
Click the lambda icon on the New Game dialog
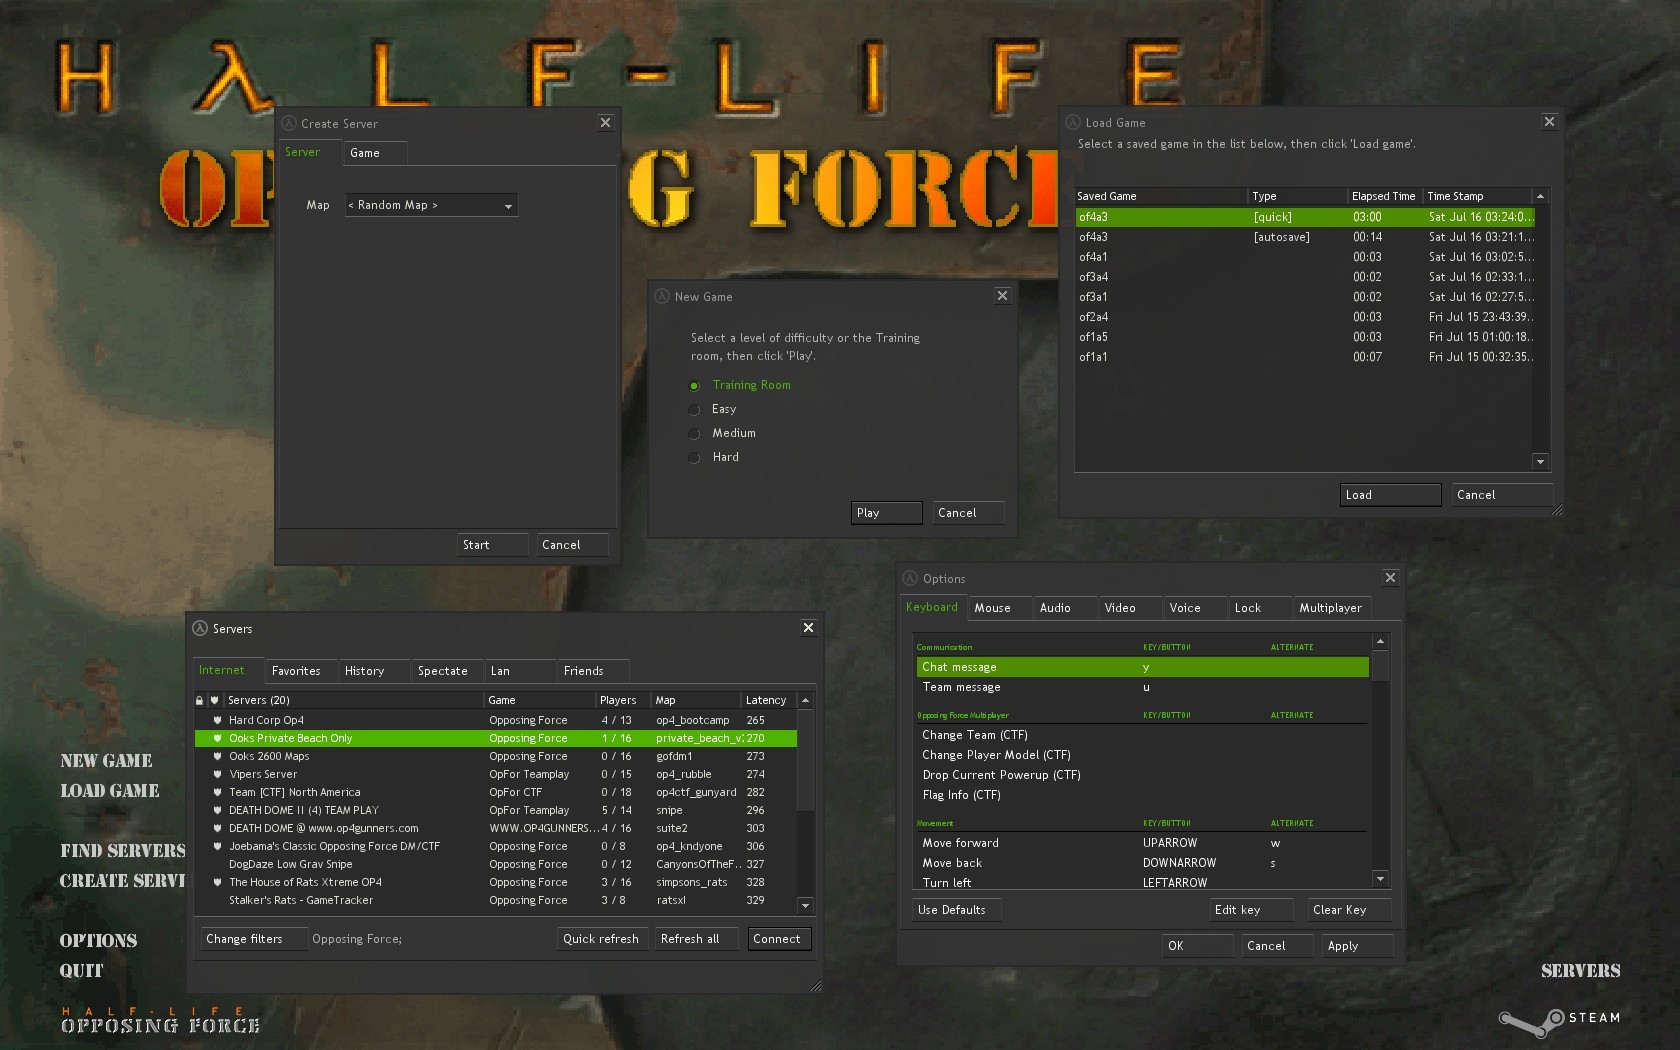point(662,296)
